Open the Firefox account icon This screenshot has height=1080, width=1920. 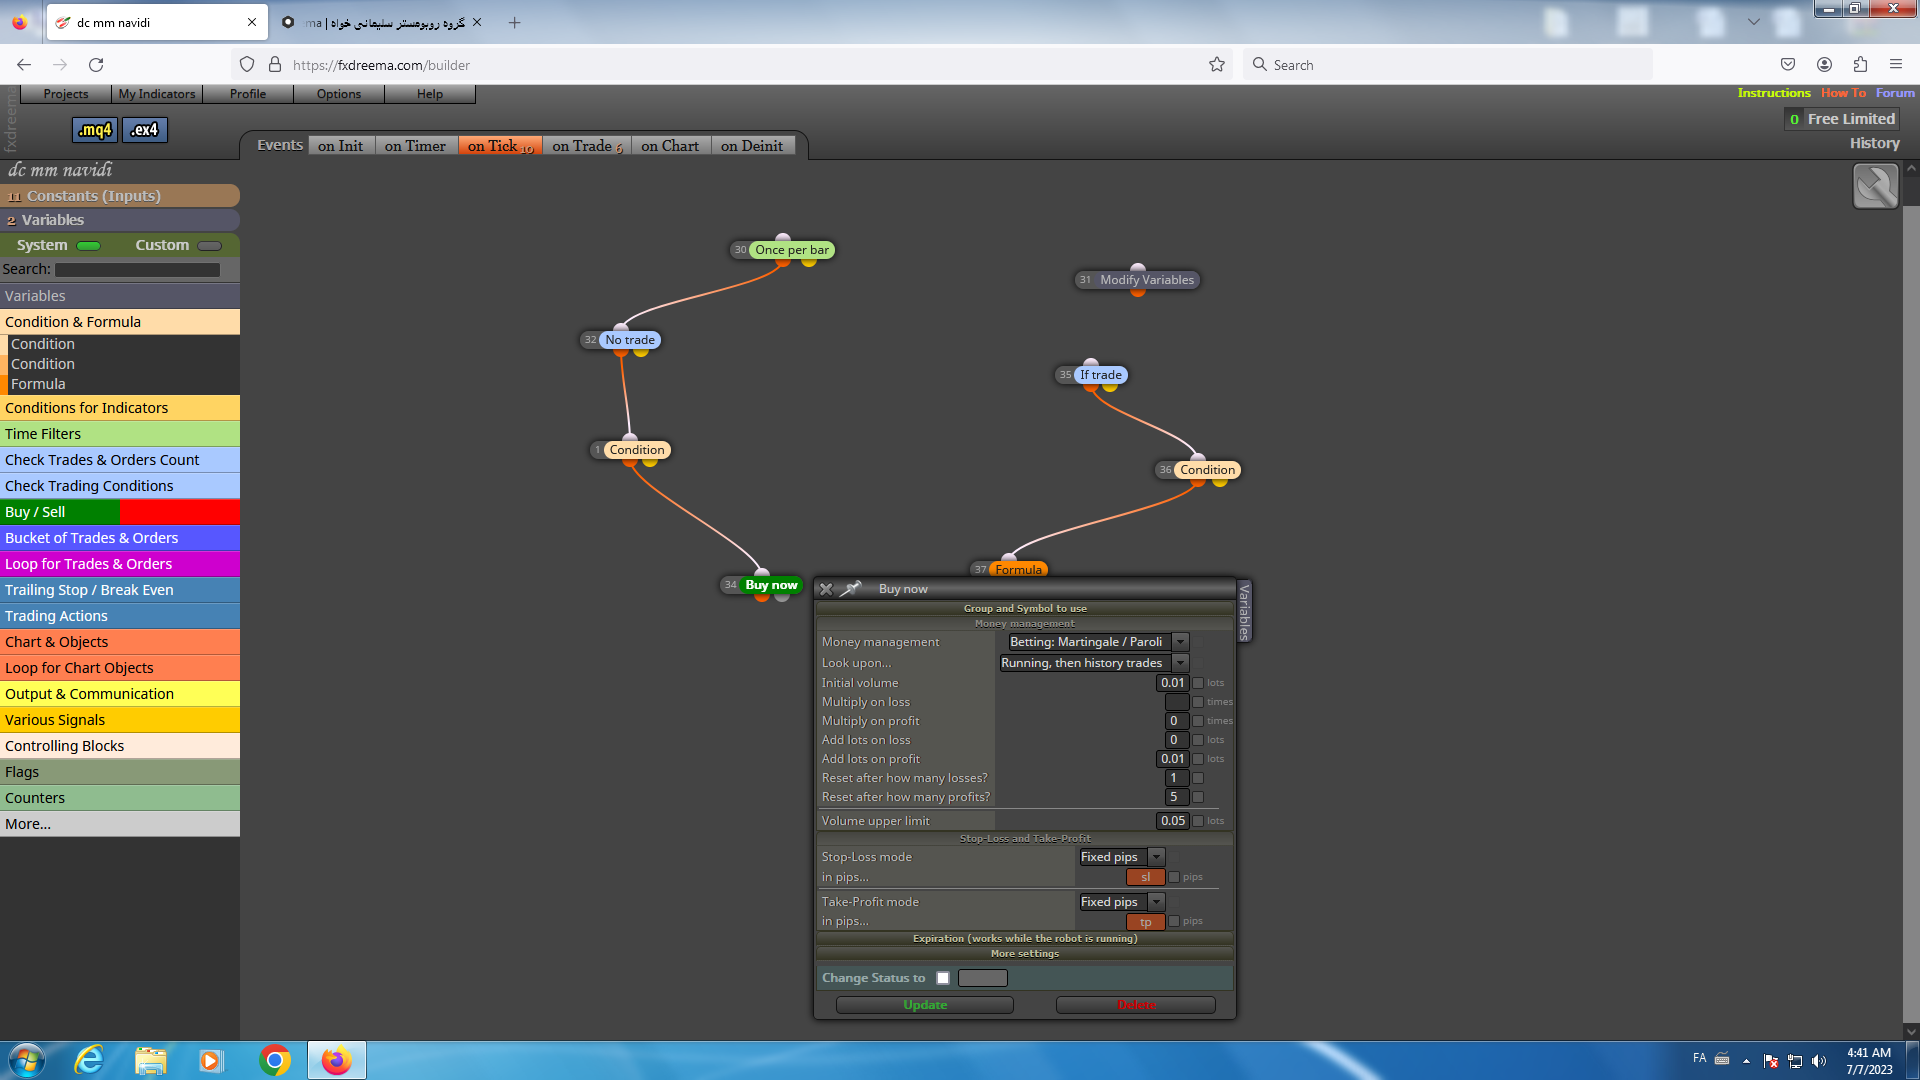pyautogui.click(x=1824, y=65)
